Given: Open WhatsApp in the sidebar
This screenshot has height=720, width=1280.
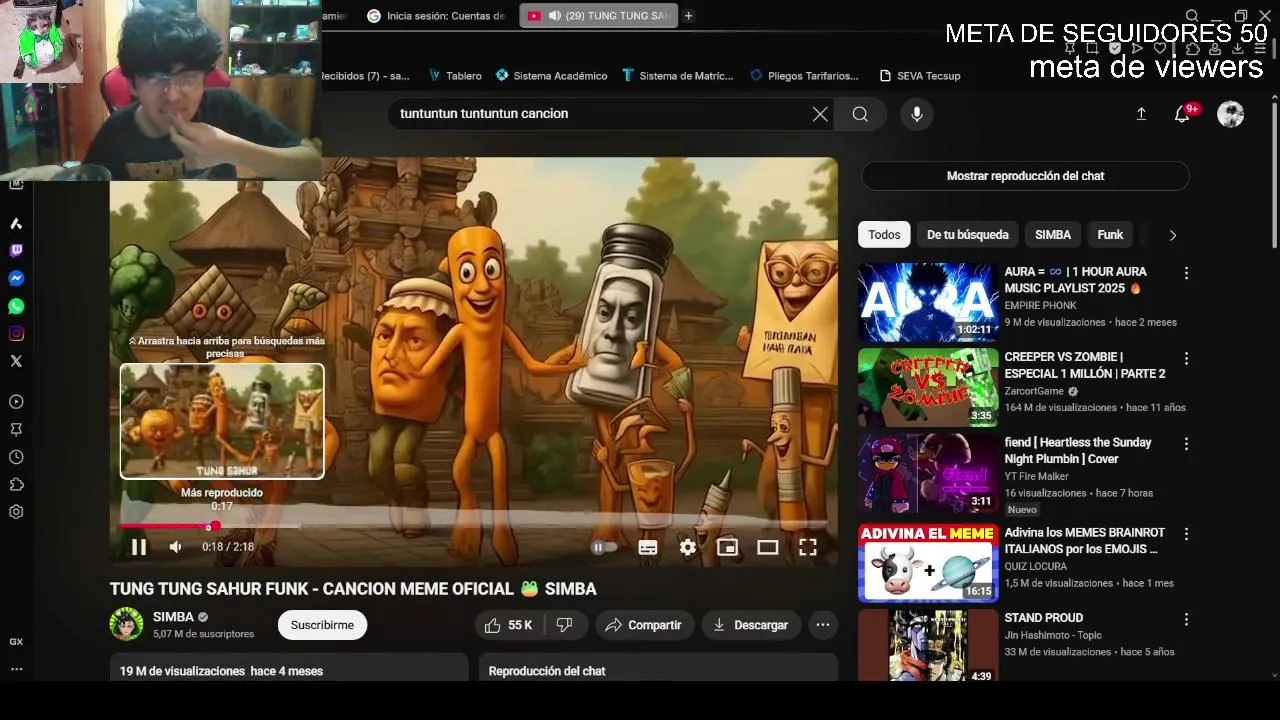Looking at the screenshot, I should tap(16, 306).
